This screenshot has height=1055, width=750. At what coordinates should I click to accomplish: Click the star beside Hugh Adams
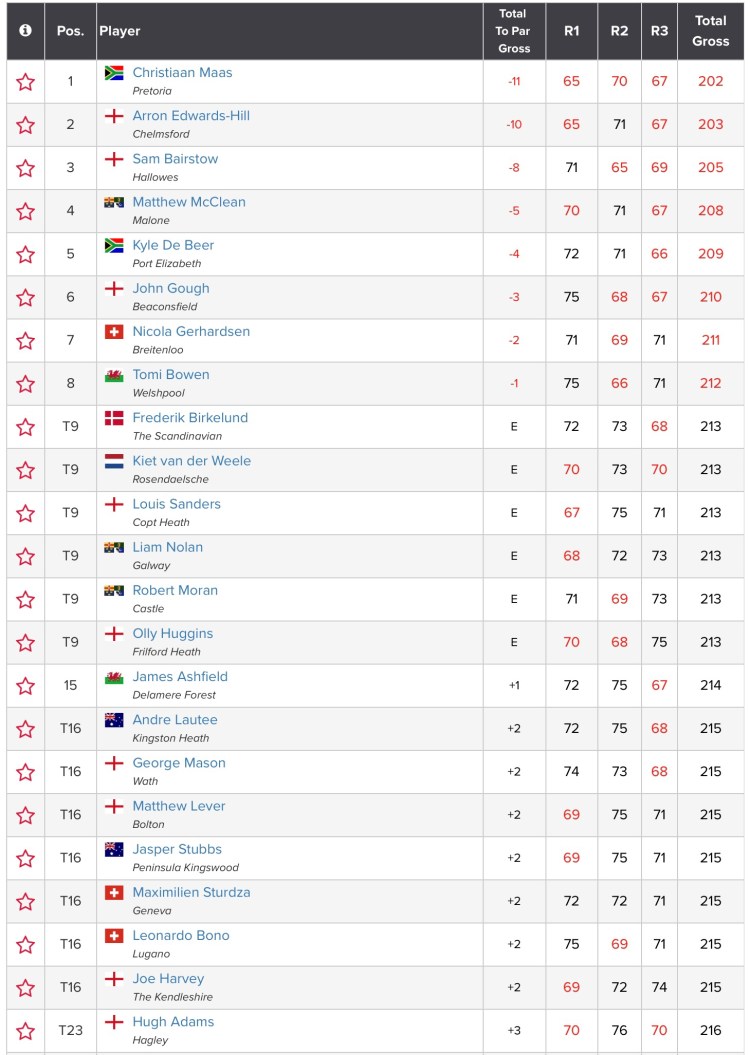coord(25,1031)
